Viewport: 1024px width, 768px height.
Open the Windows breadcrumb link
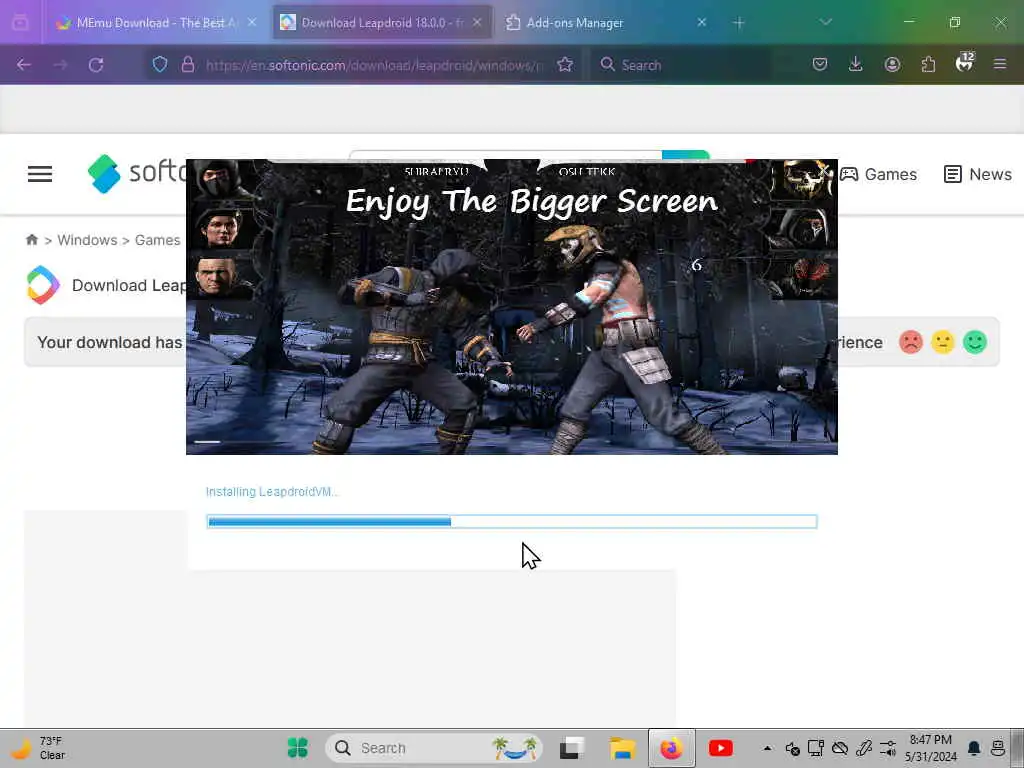tap(88, 240)
